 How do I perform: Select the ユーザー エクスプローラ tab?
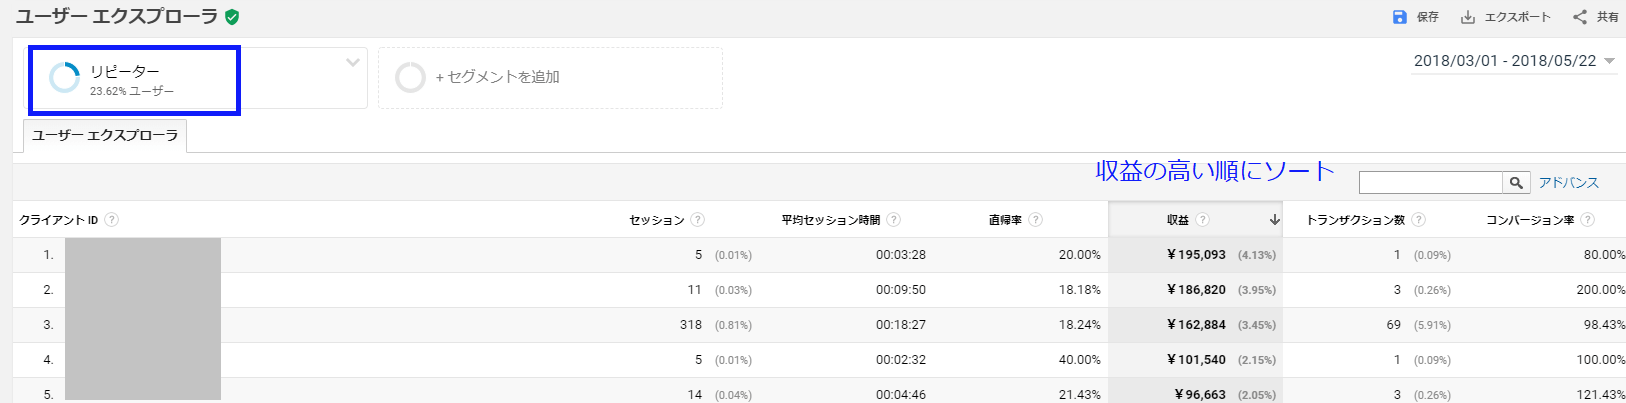(105, 135)
